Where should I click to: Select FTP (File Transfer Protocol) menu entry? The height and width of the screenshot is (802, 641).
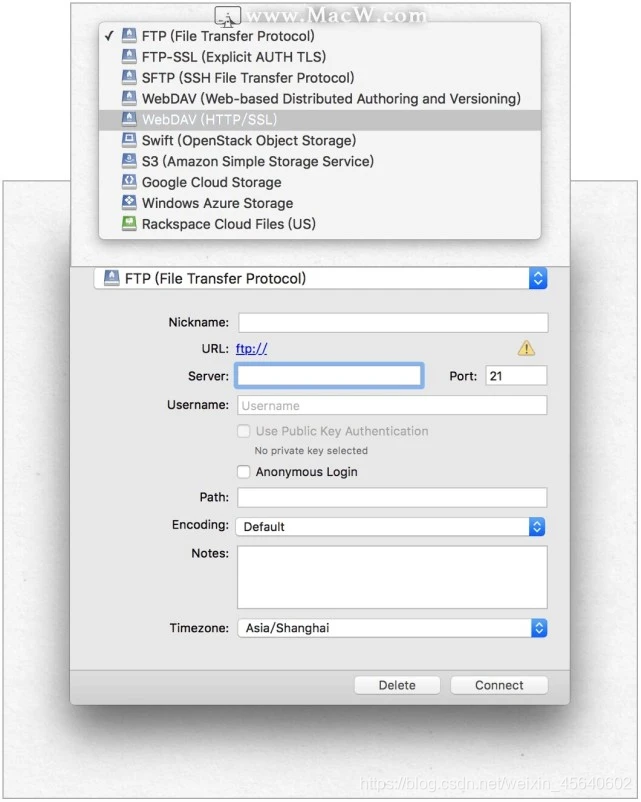coord(320,36)
